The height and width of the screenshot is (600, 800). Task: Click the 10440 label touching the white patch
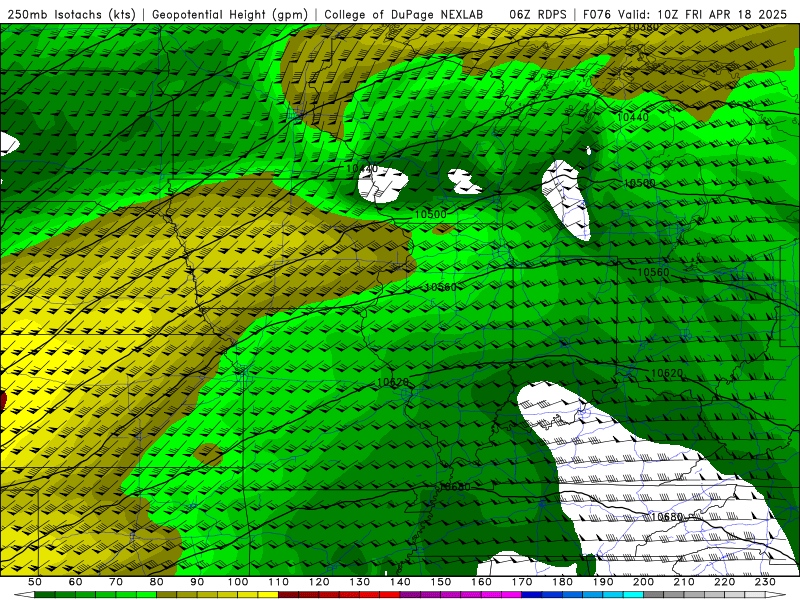362,168
